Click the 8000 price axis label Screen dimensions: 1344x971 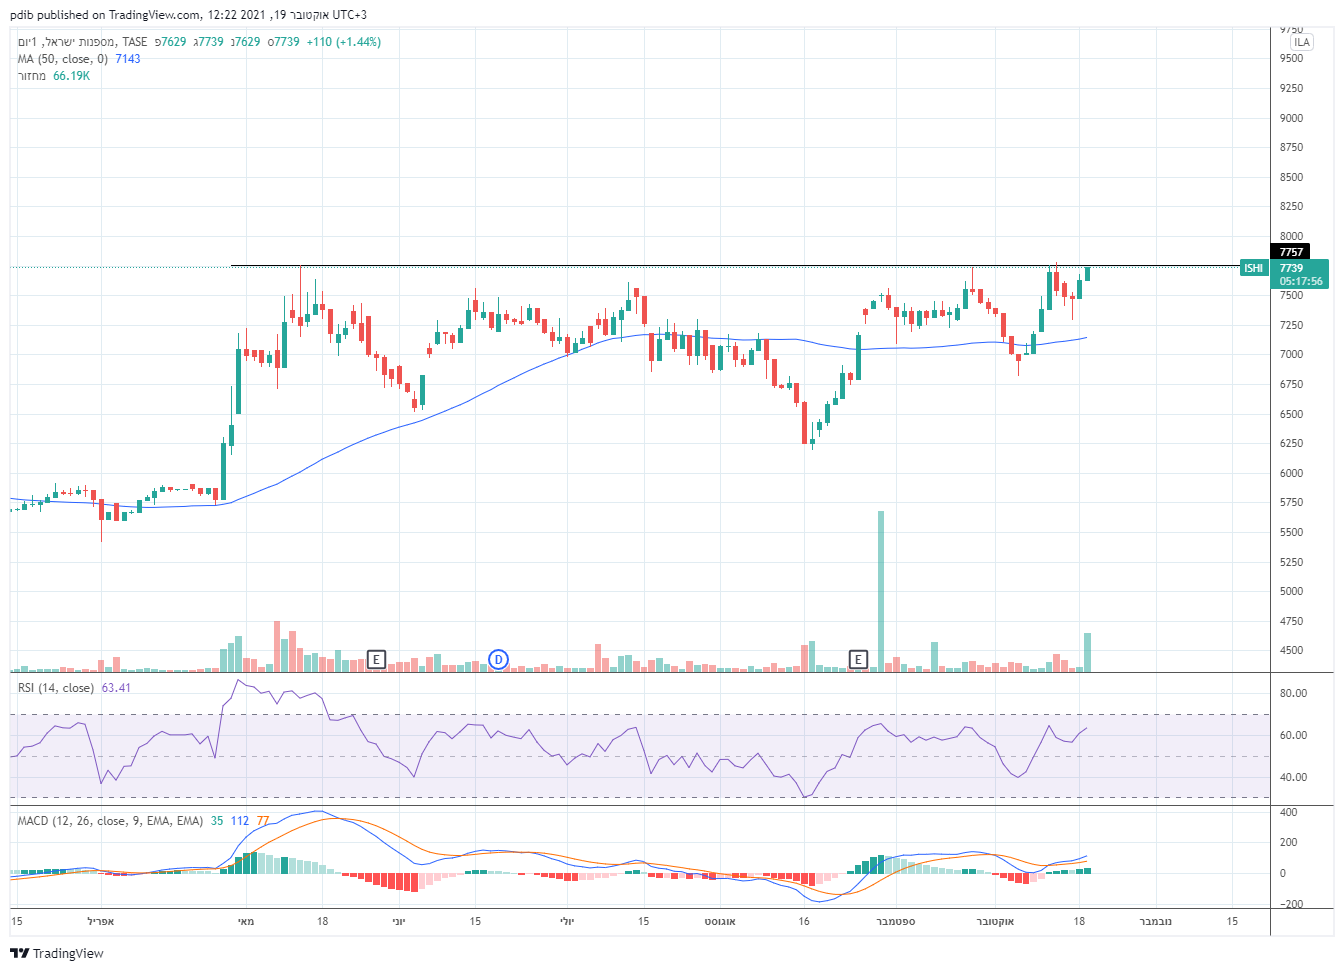pos(1291,237)
